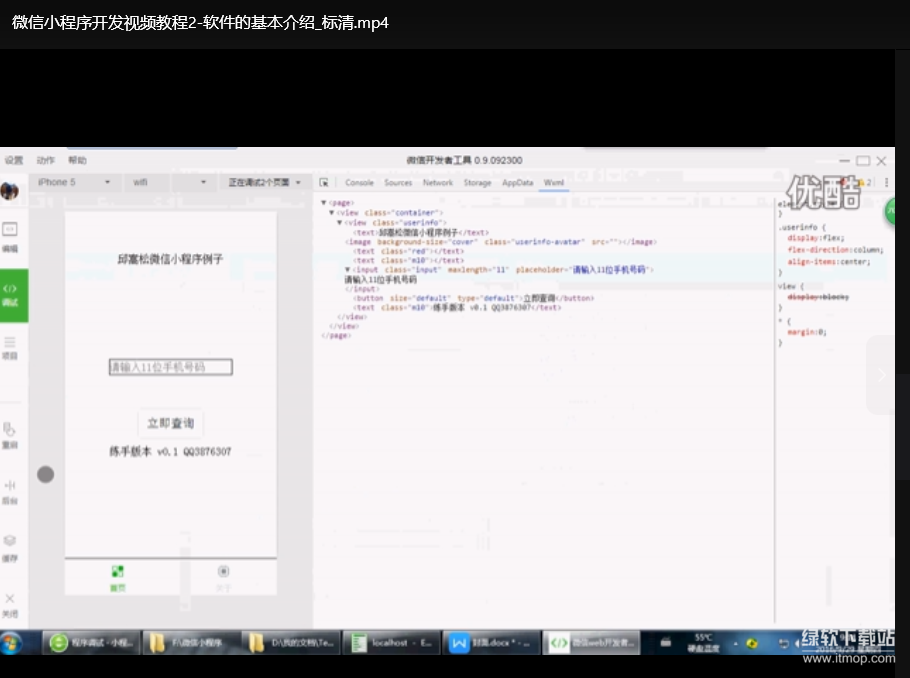Open D:\我的文档 folder from taskbar

(x=291, y=643)
